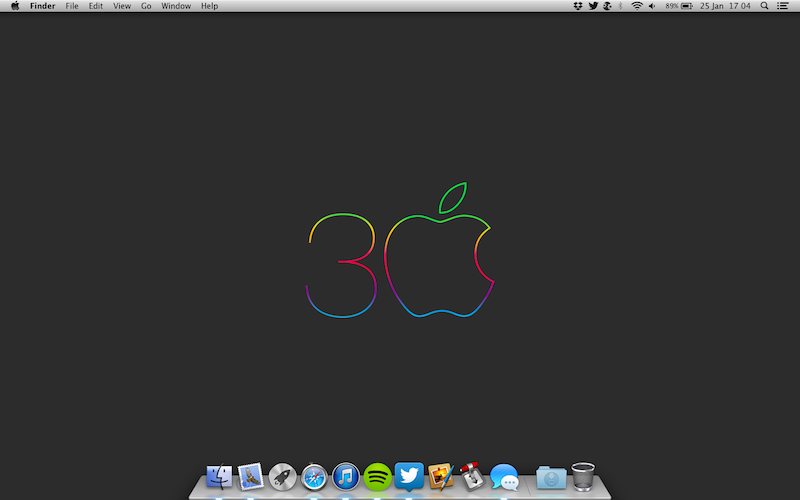Open the battery status menu showing 89%
Image resolution: width=800 pixels, height=500 pixels.
point(679,6)
